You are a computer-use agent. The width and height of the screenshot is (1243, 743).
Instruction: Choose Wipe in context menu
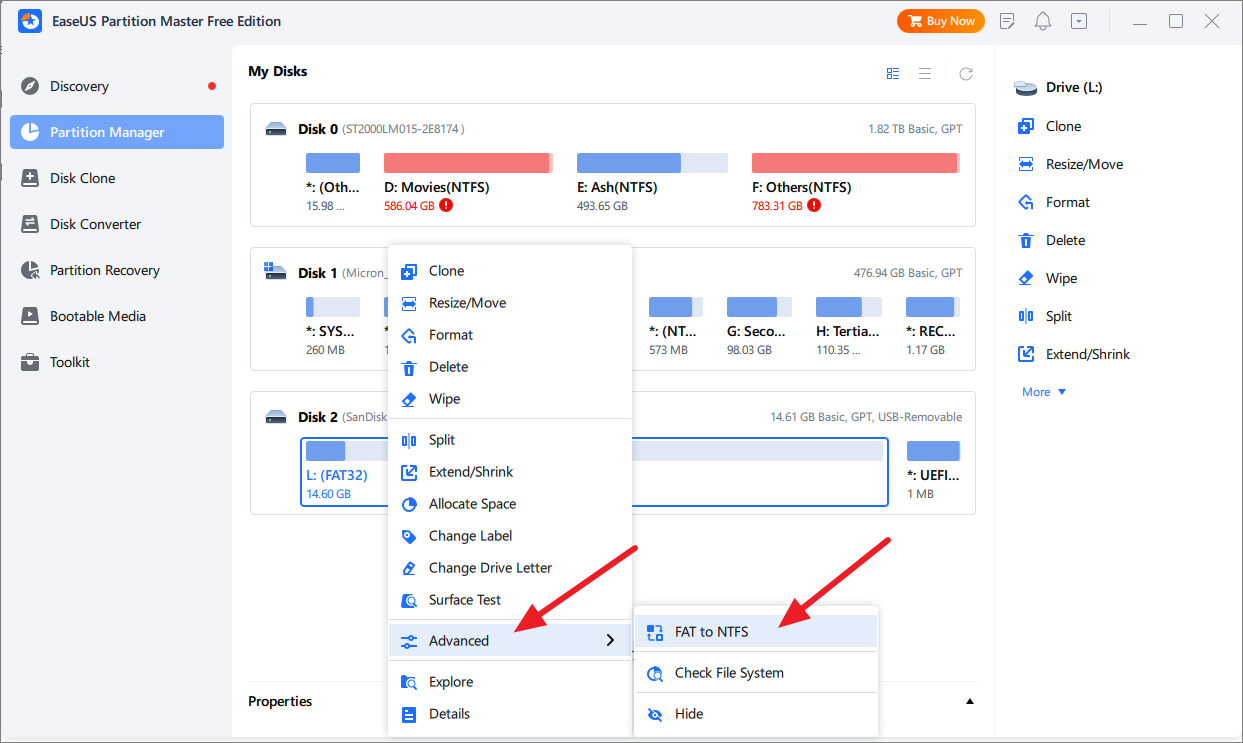click(x=510, y=399)
